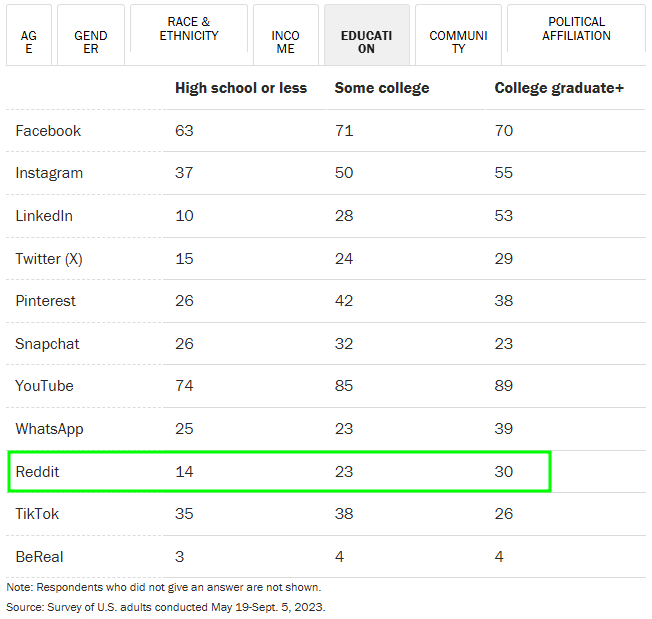Screen dimensions: 652x619
Task: Click the Twitter (X) row label
Action: coord(49,259)
